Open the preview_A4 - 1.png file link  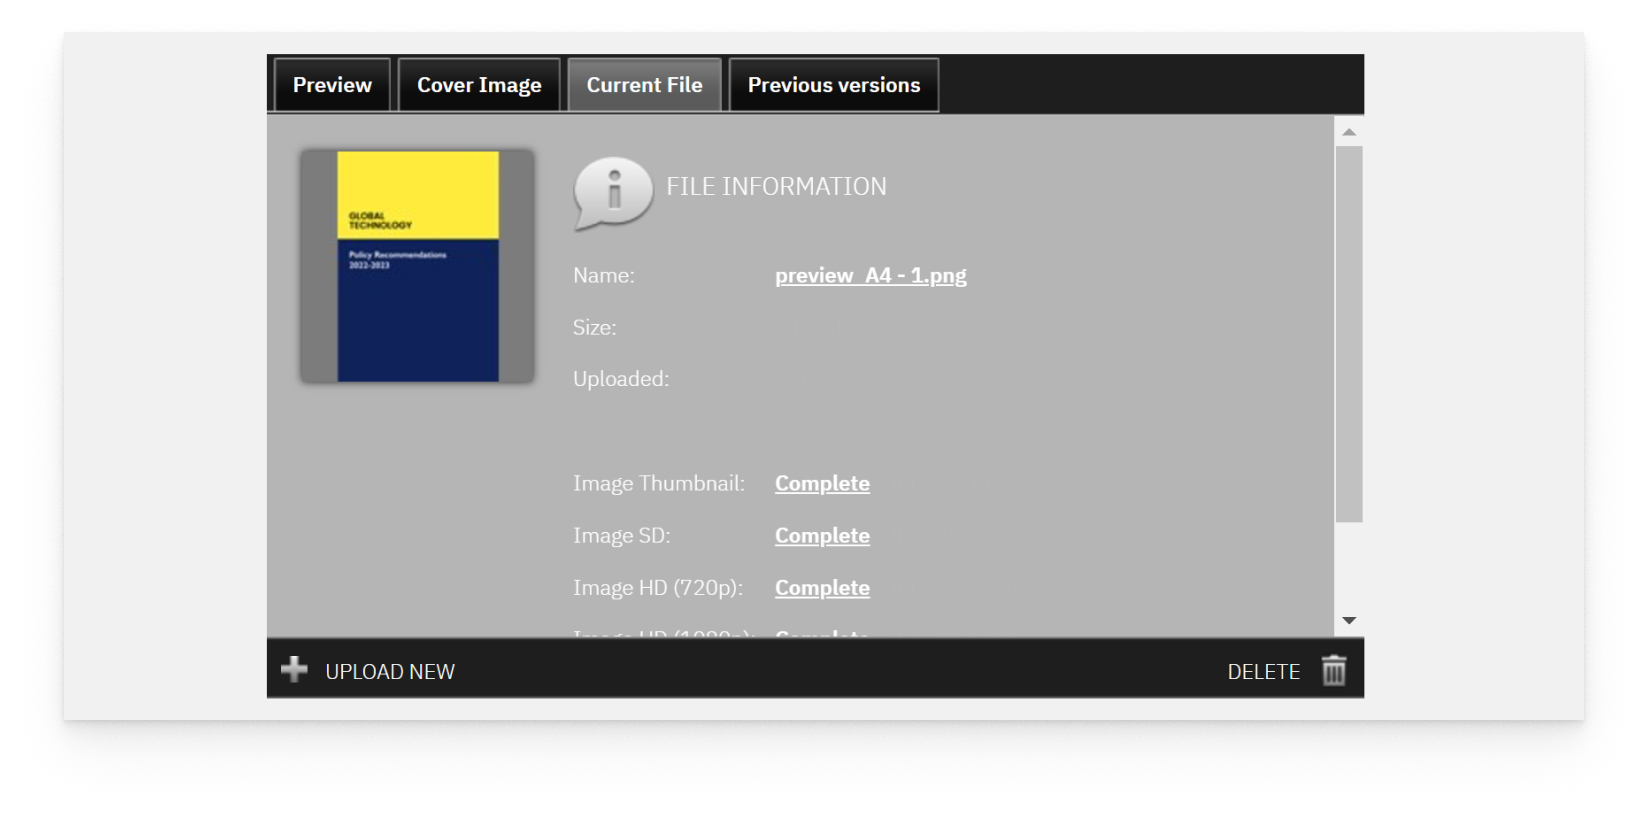pos(871,275)
